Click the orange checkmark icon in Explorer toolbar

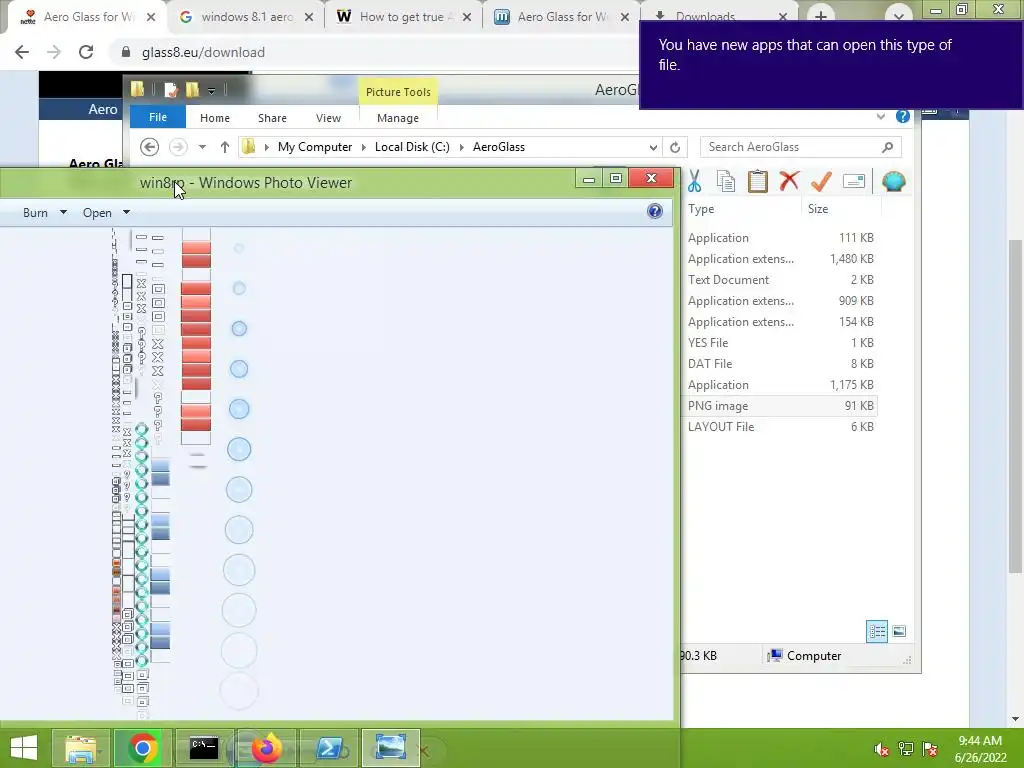pos(821,181)
